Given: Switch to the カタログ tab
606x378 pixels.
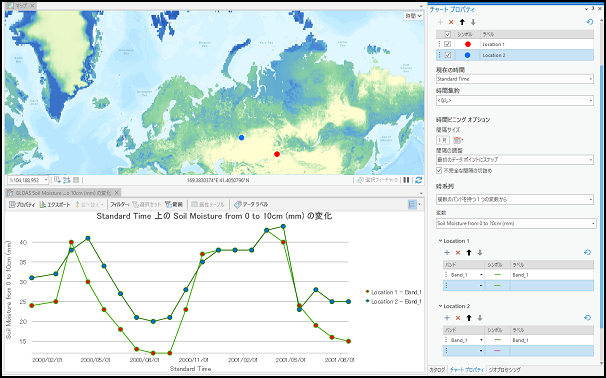Looking at the screenshot, I should pyautogui.click(x=438, y=369).
